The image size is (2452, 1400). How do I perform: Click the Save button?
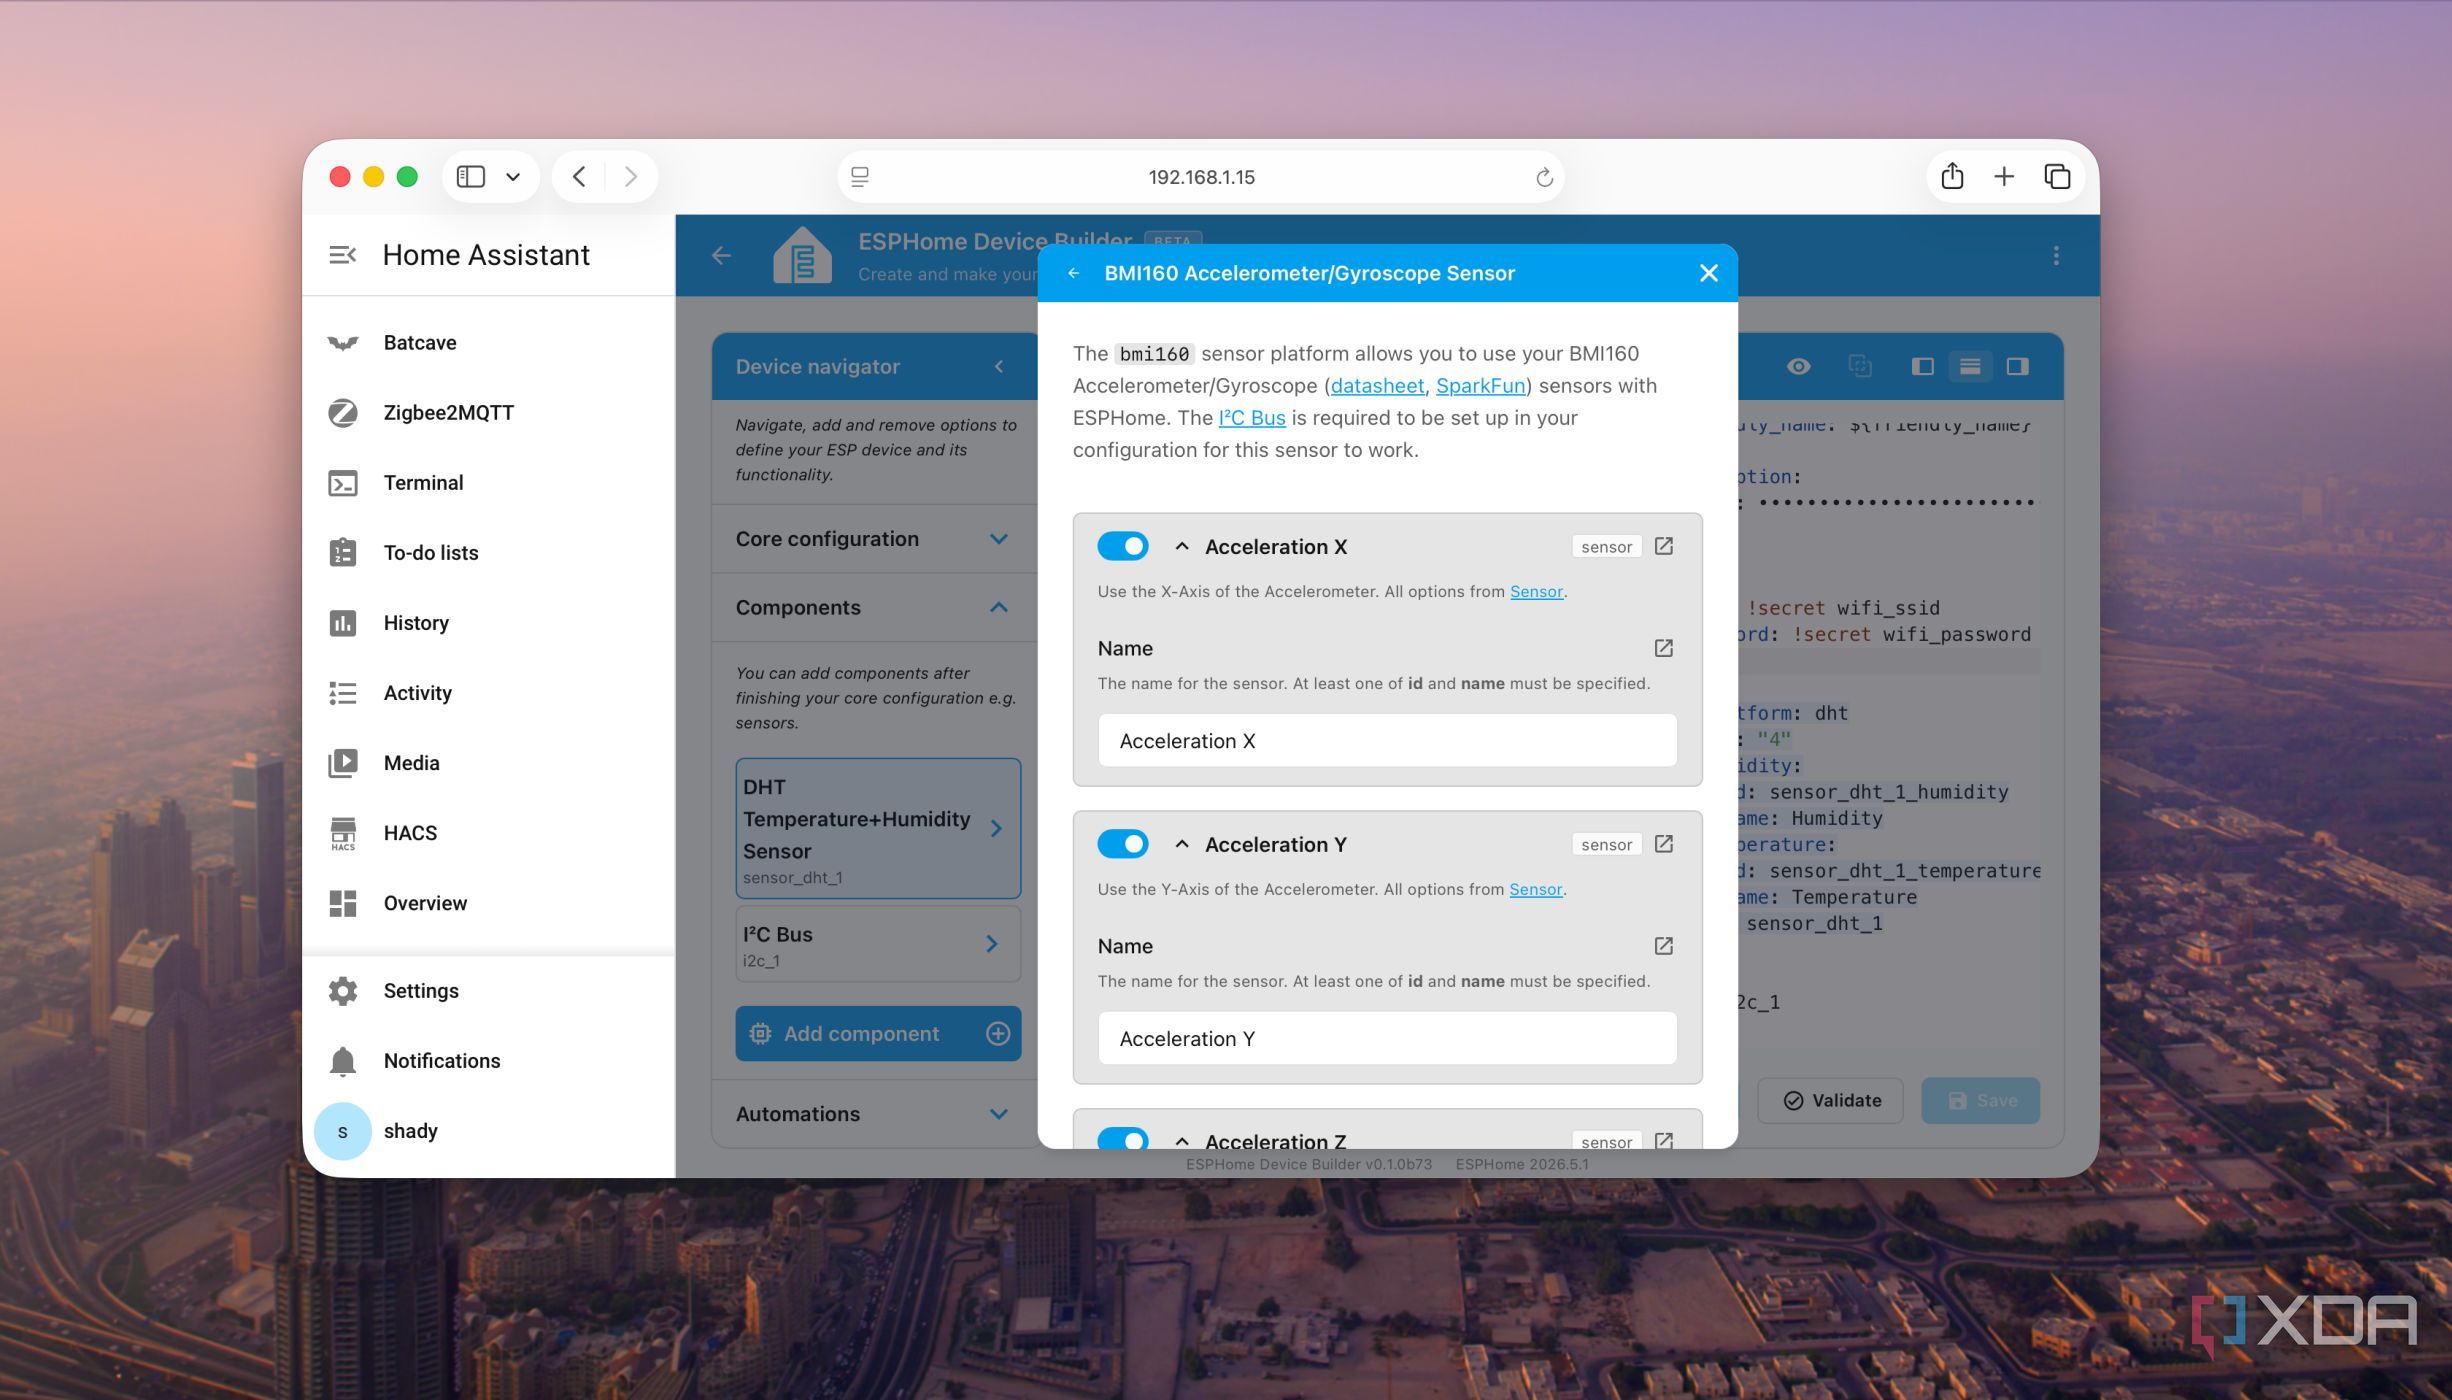[x=1980, y=1101]
